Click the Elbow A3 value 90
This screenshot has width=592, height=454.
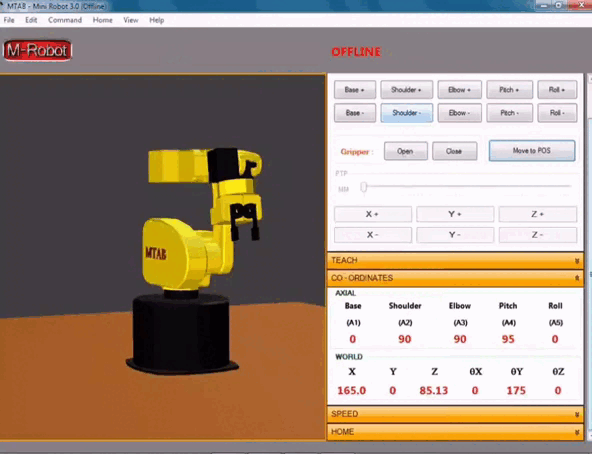click(x=459, y=339)
